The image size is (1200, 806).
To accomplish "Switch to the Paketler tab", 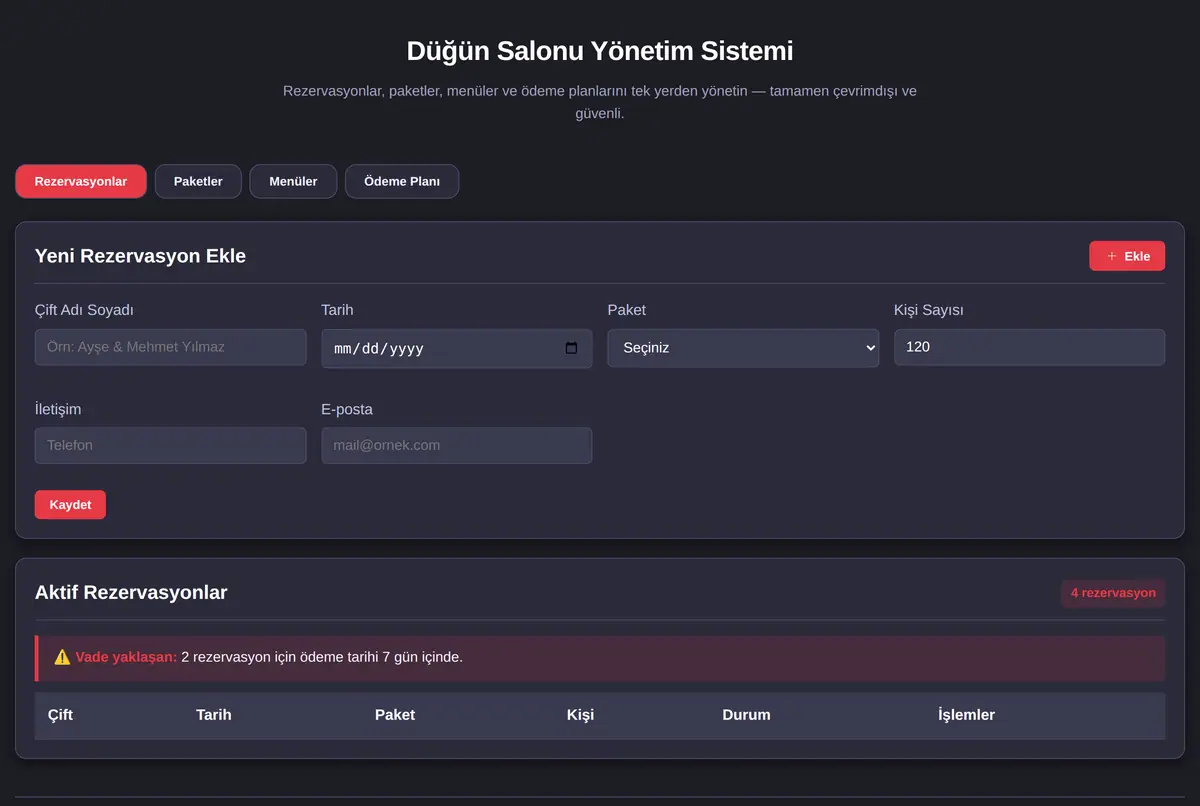I will tap(198, 181).
